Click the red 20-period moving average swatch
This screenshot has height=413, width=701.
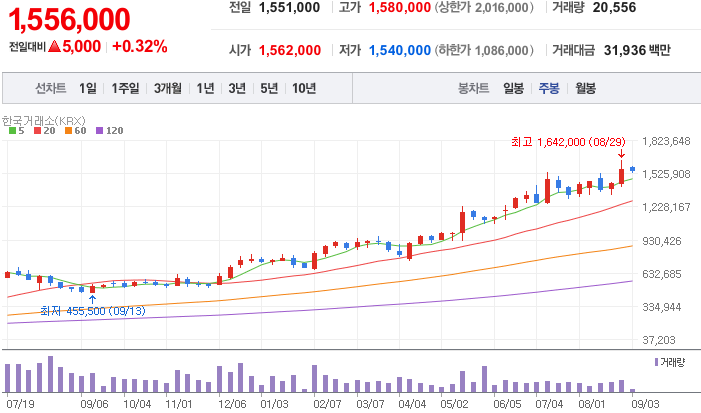point(37,131)
